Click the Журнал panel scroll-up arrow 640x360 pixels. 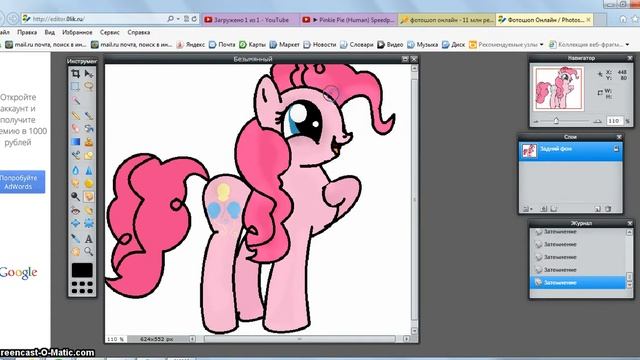click(629, 232)
